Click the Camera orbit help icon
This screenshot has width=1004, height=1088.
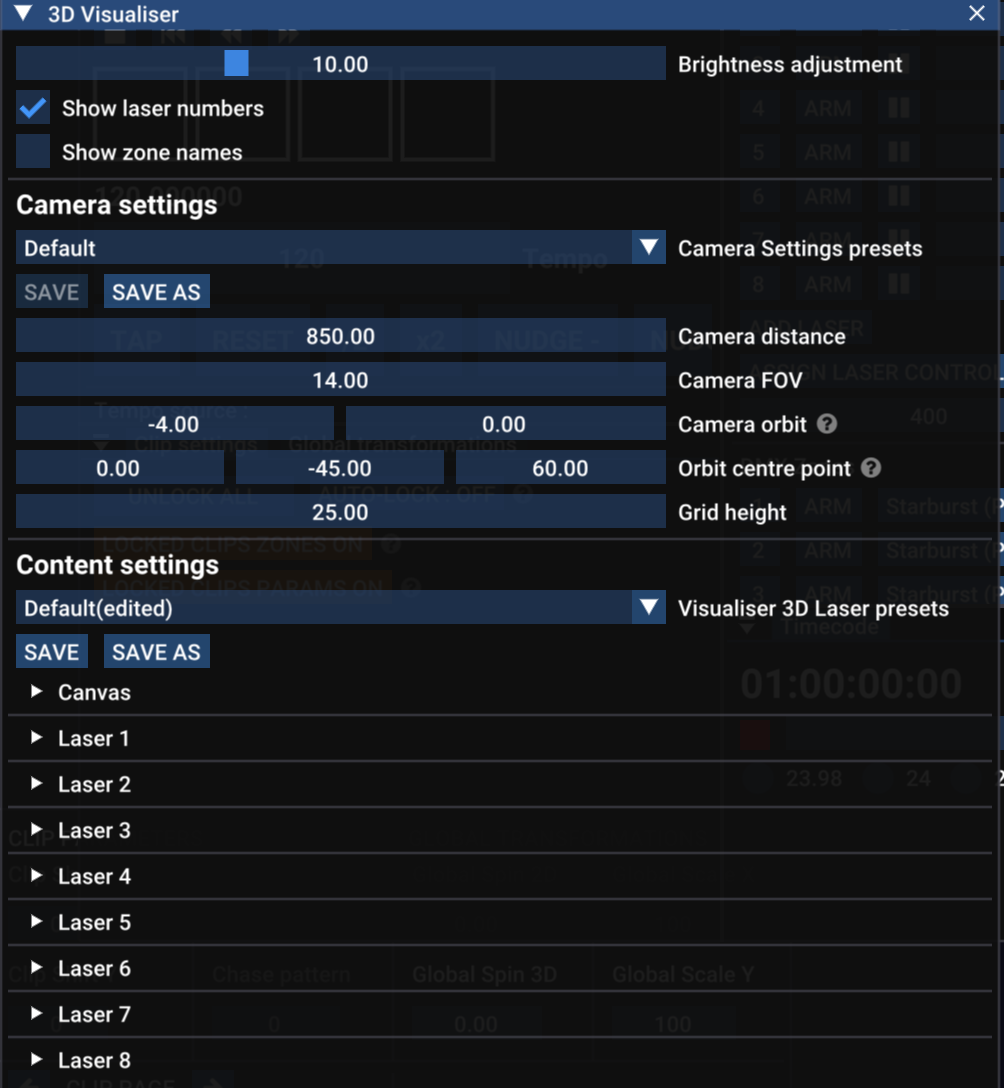tap(826, 424)
